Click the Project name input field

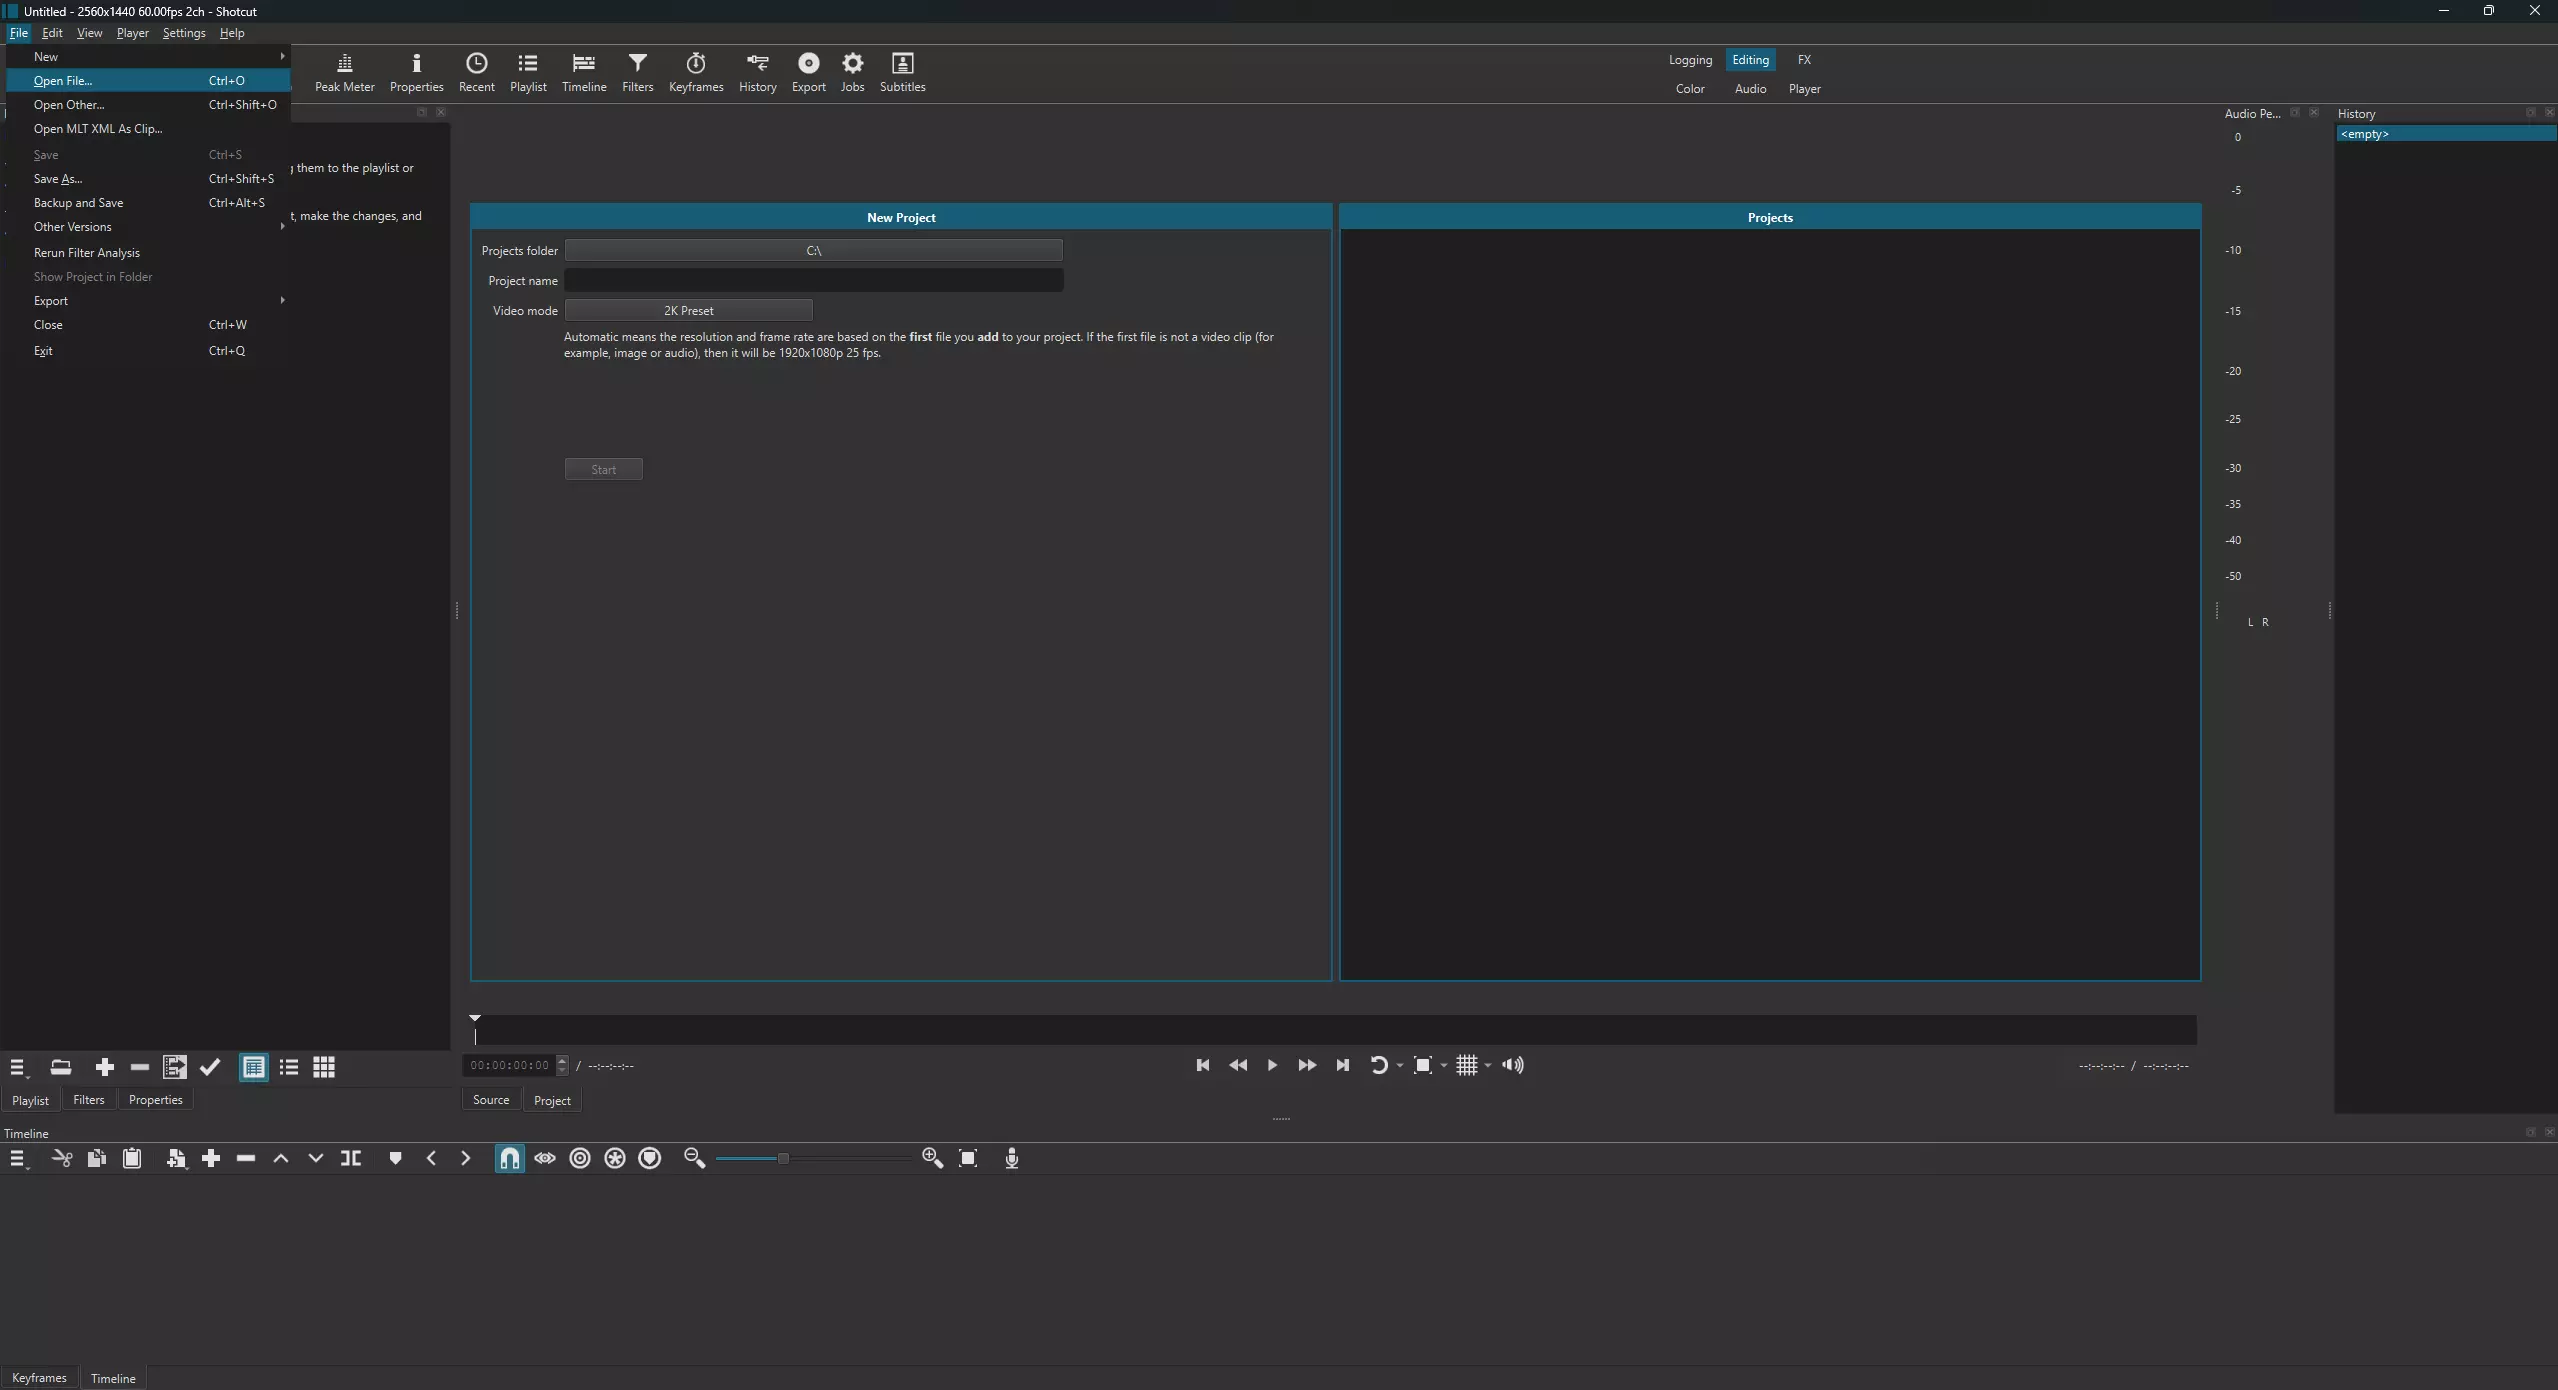[x=813, y=280]
